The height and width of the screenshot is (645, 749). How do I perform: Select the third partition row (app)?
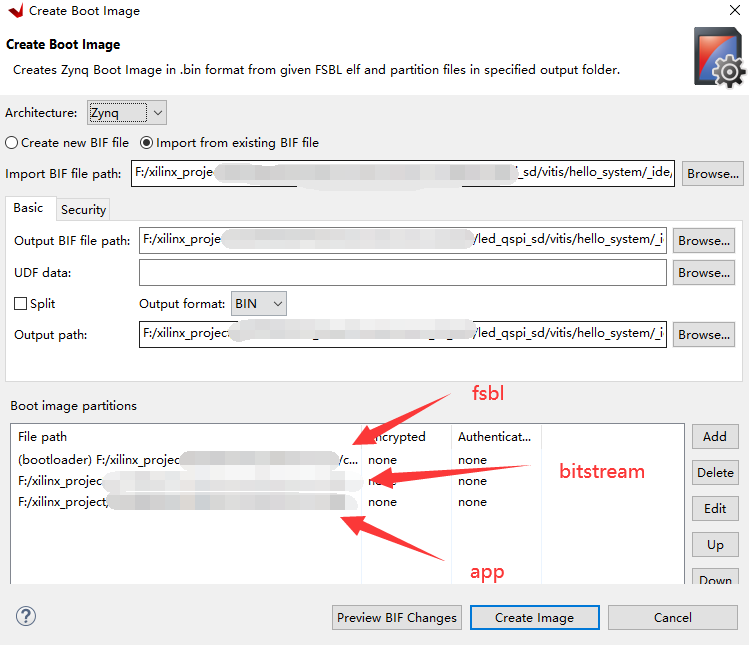pyautogui.click(x=347, y=502)
